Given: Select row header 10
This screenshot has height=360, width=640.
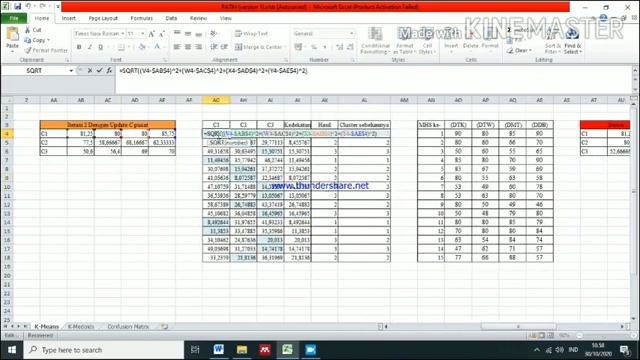Looking at the screenshot, I should pos(7,187).
